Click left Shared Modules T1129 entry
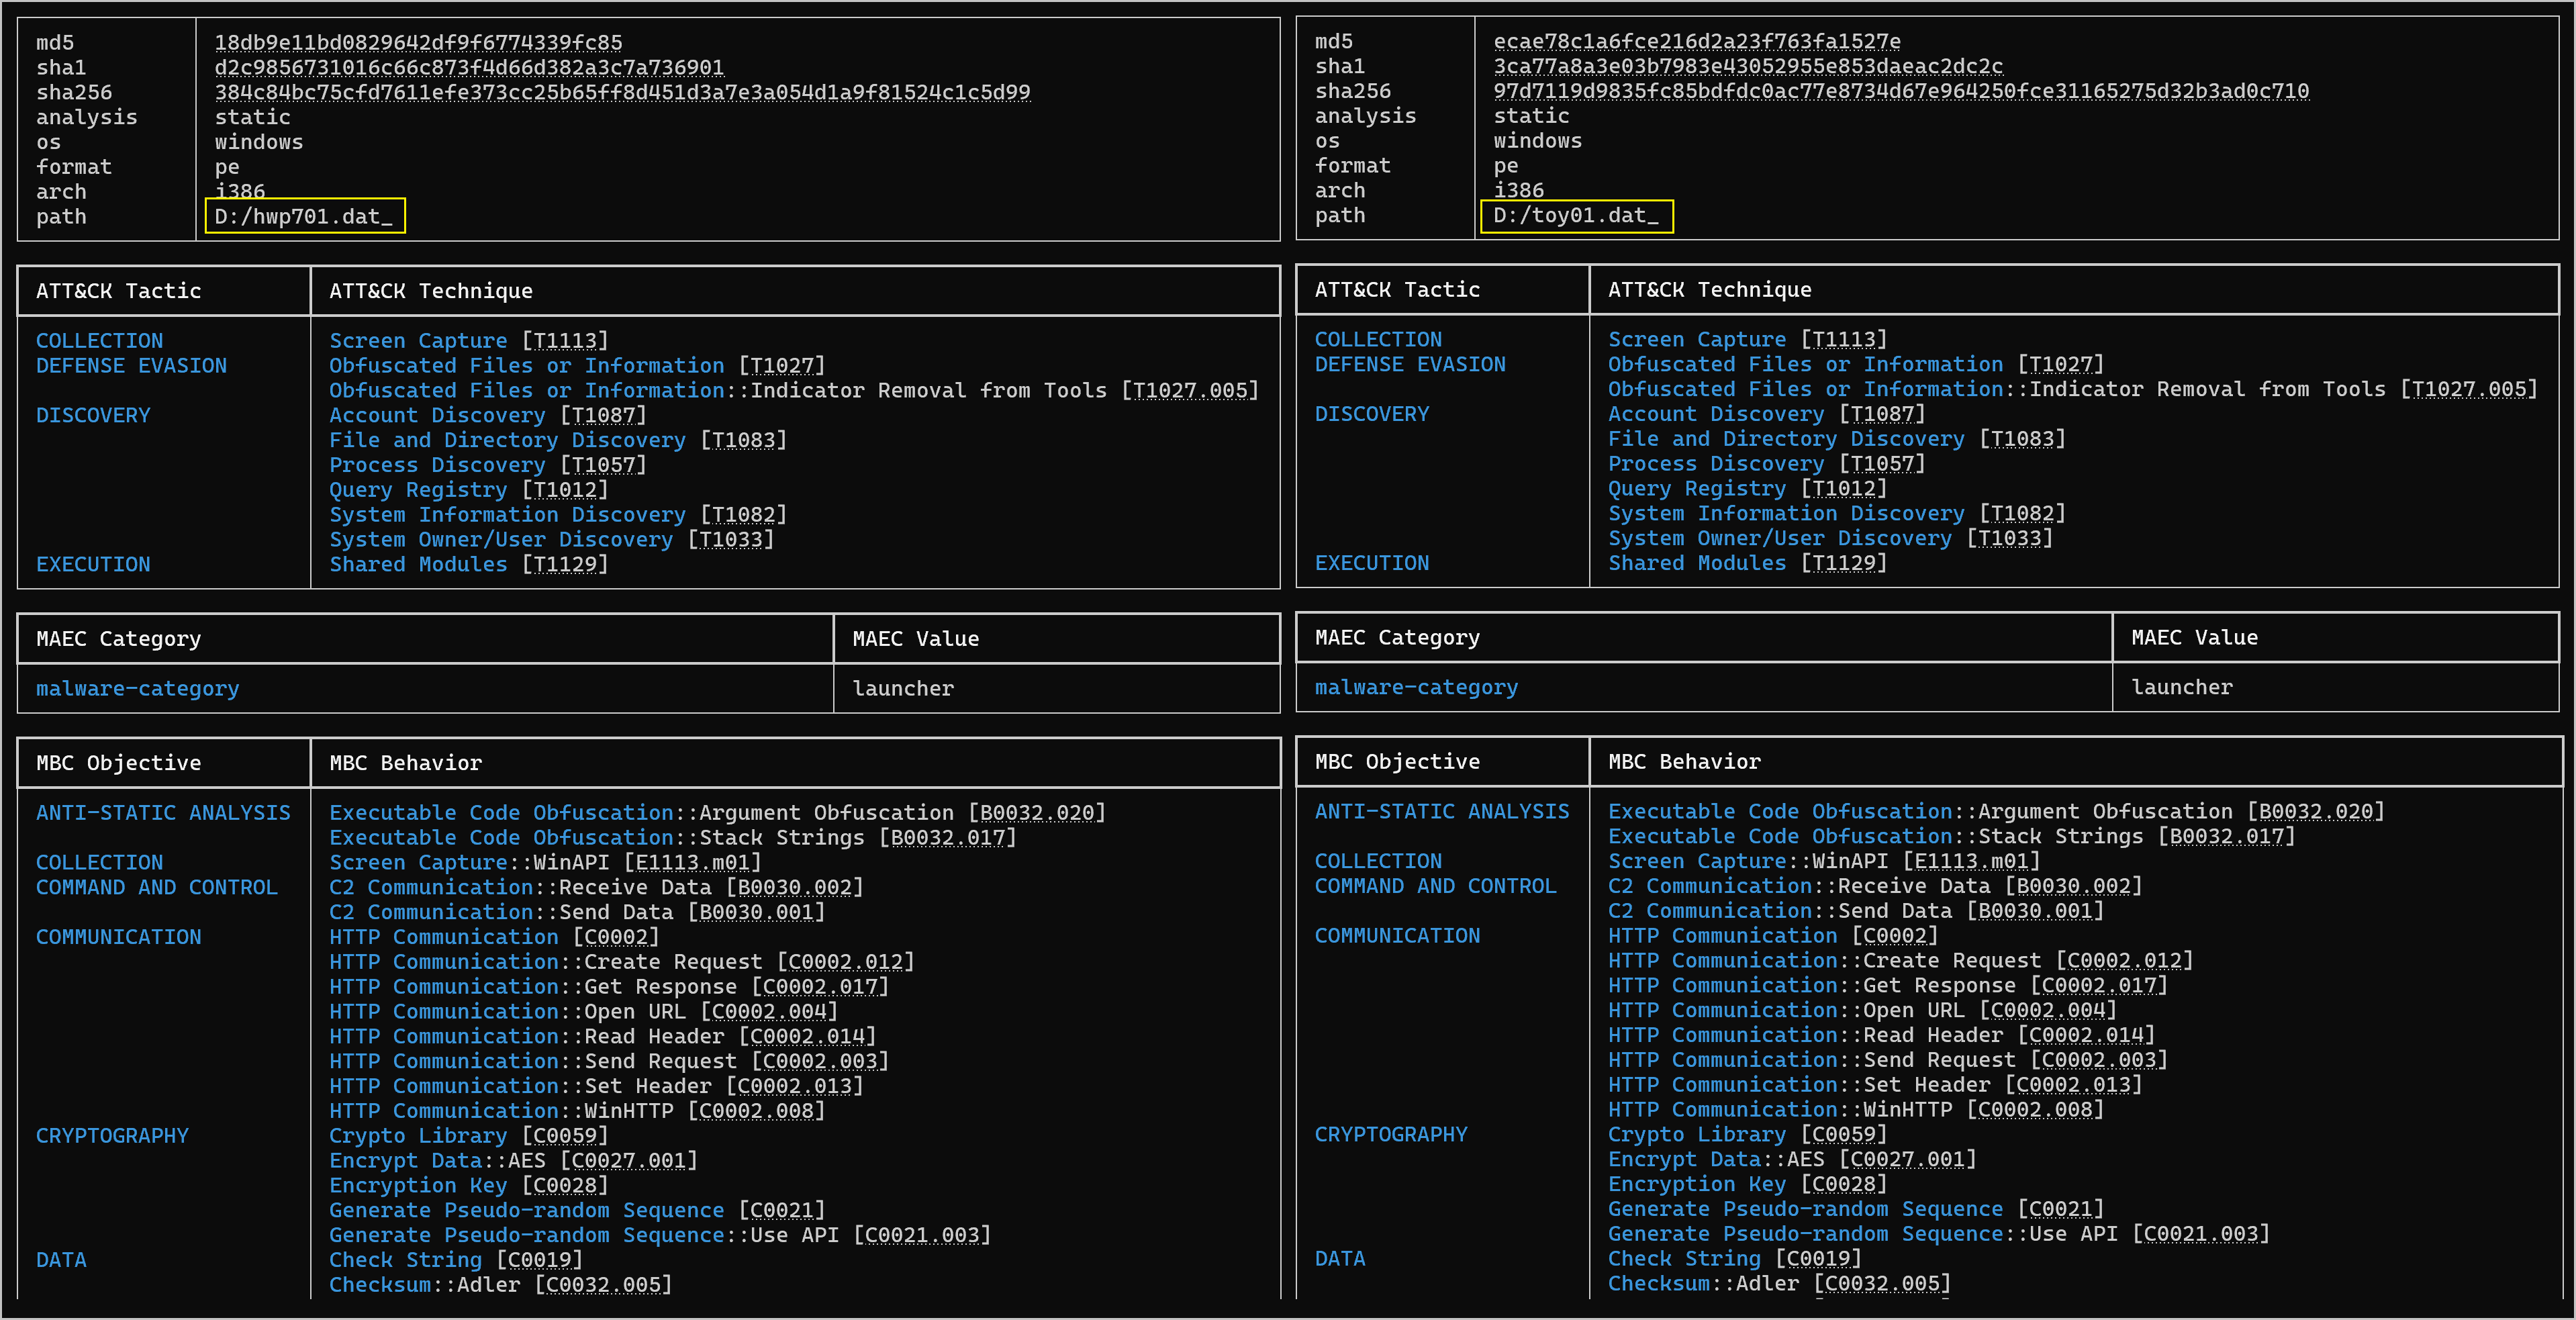2576x1320 pixels. pyautogui.click(x=469, y=564)
